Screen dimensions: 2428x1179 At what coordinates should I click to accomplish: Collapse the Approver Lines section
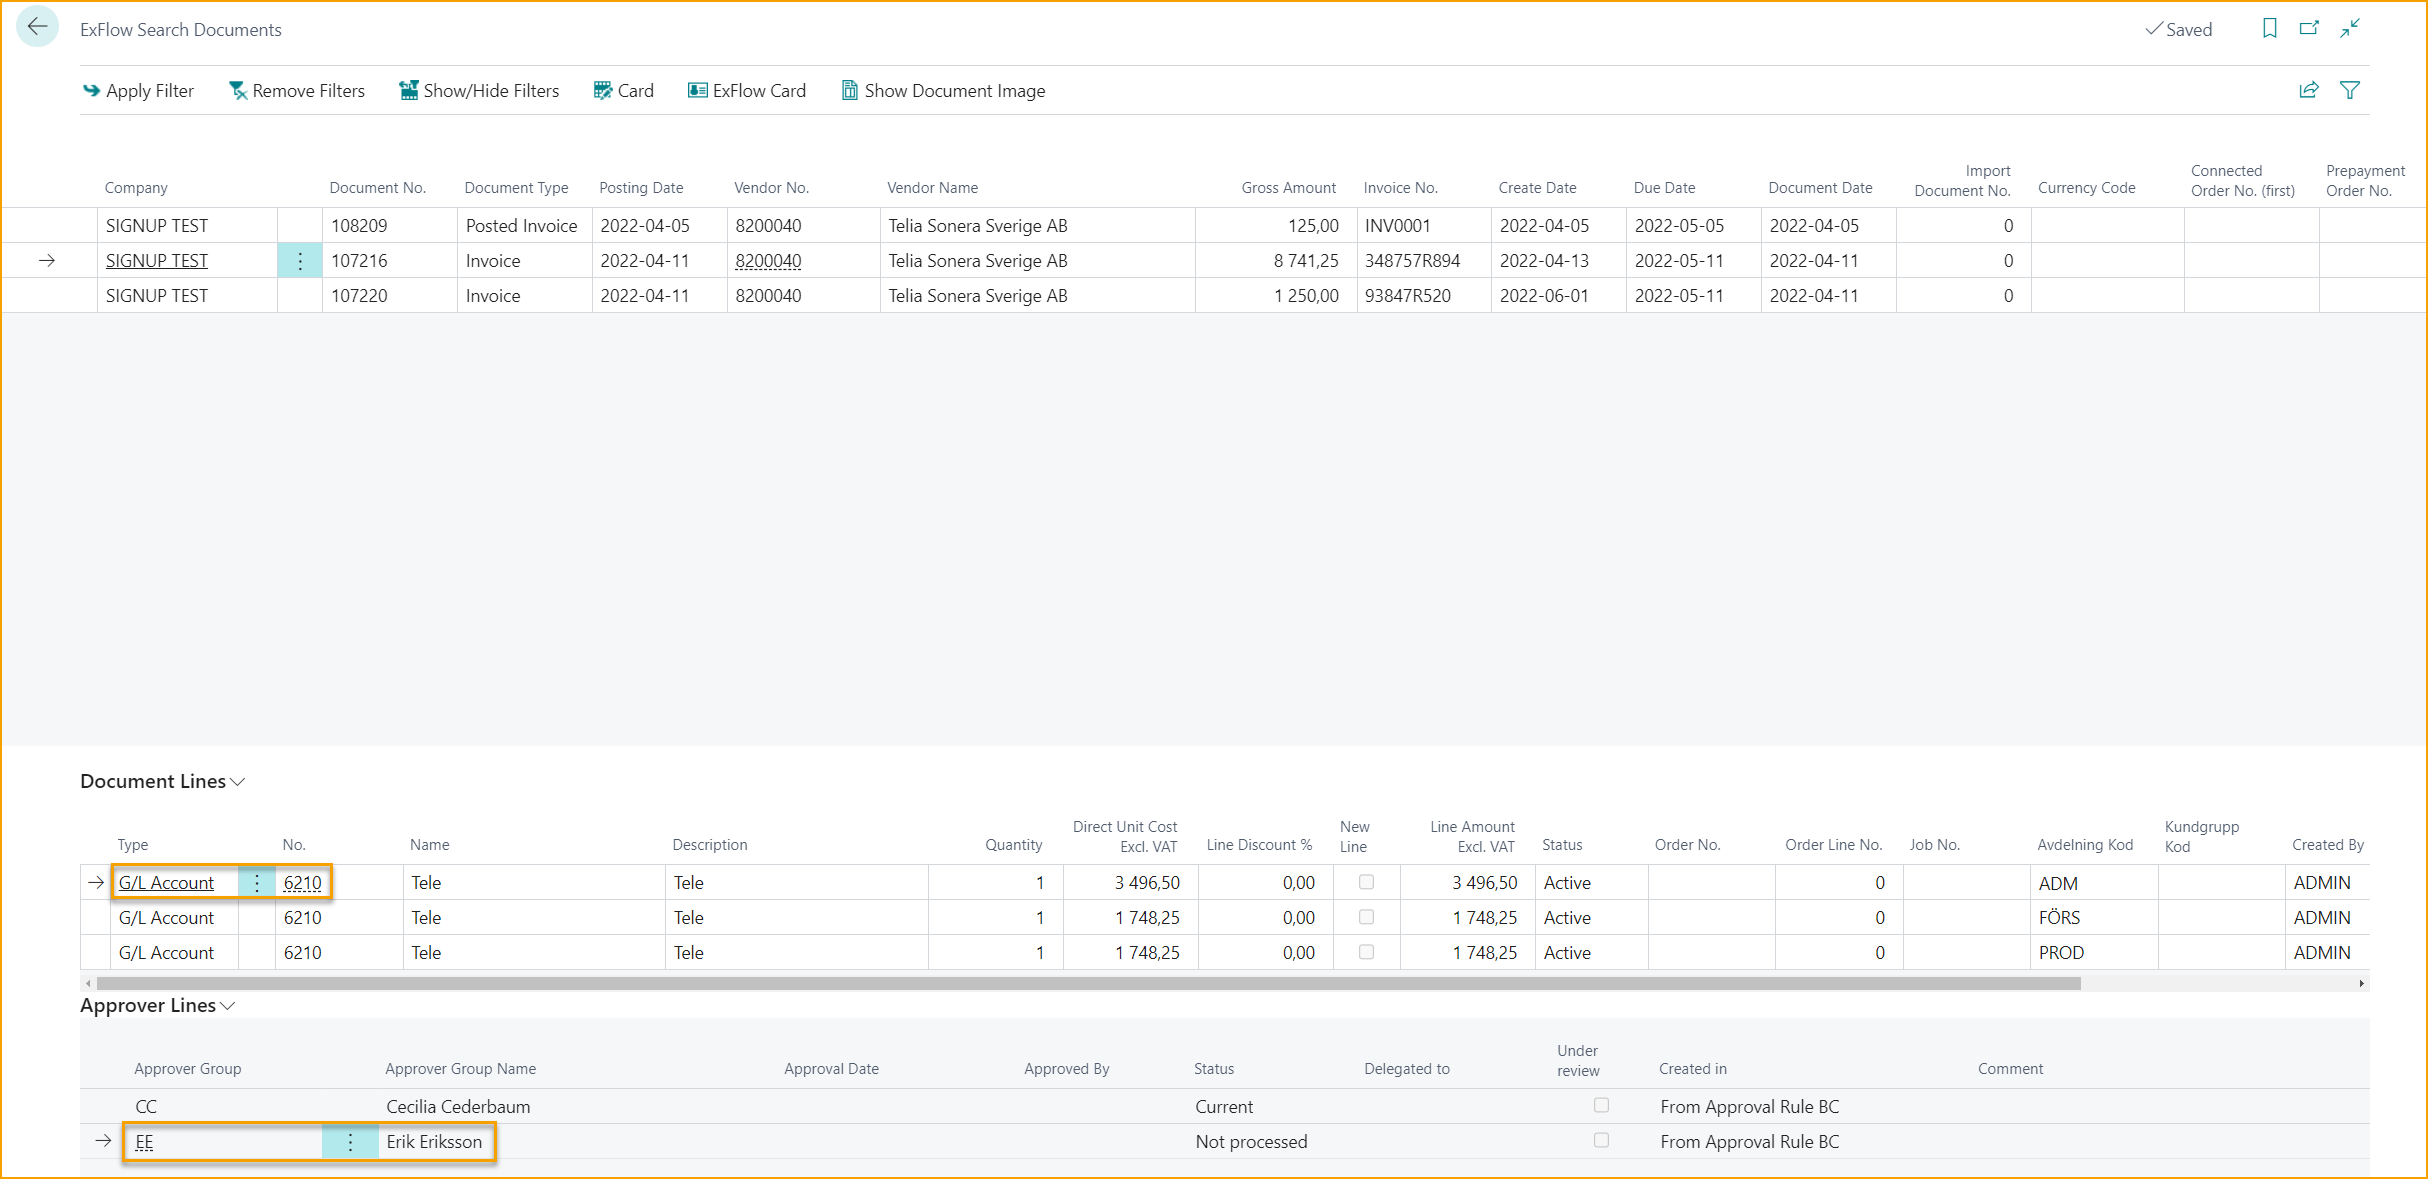227,1006
